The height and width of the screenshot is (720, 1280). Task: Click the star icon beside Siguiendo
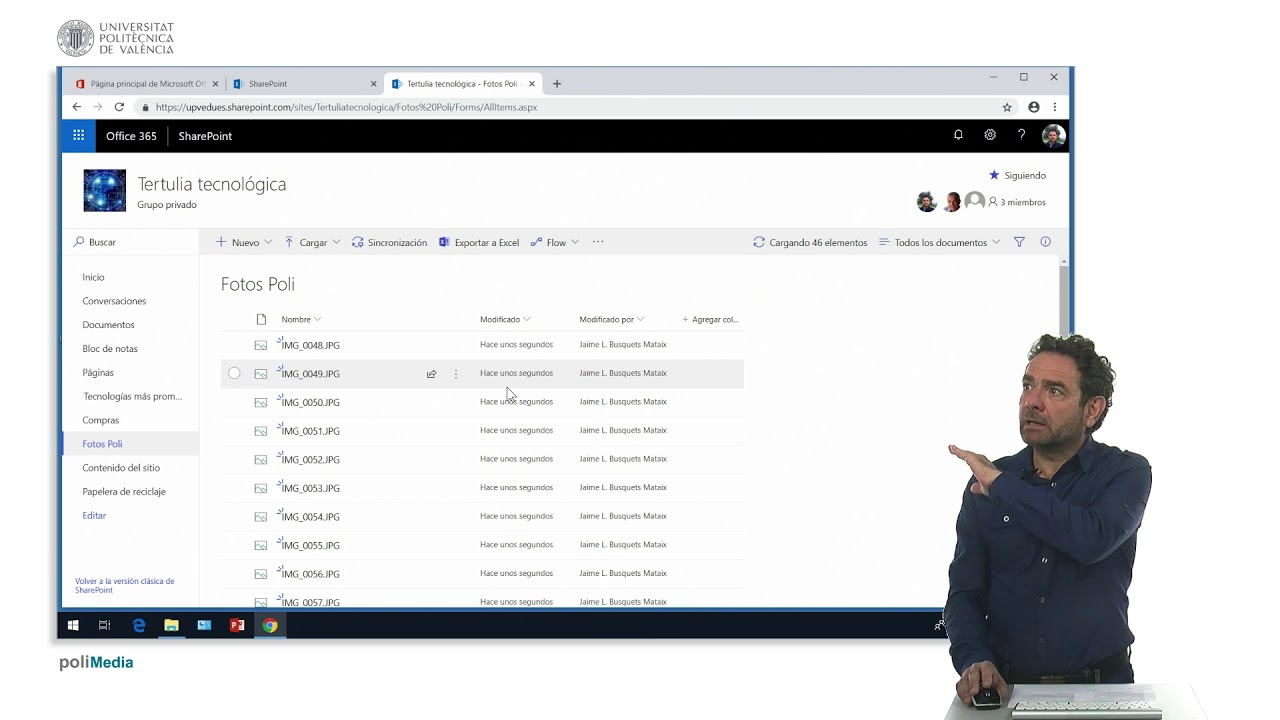pyautogui.click(x=994, y=175)
